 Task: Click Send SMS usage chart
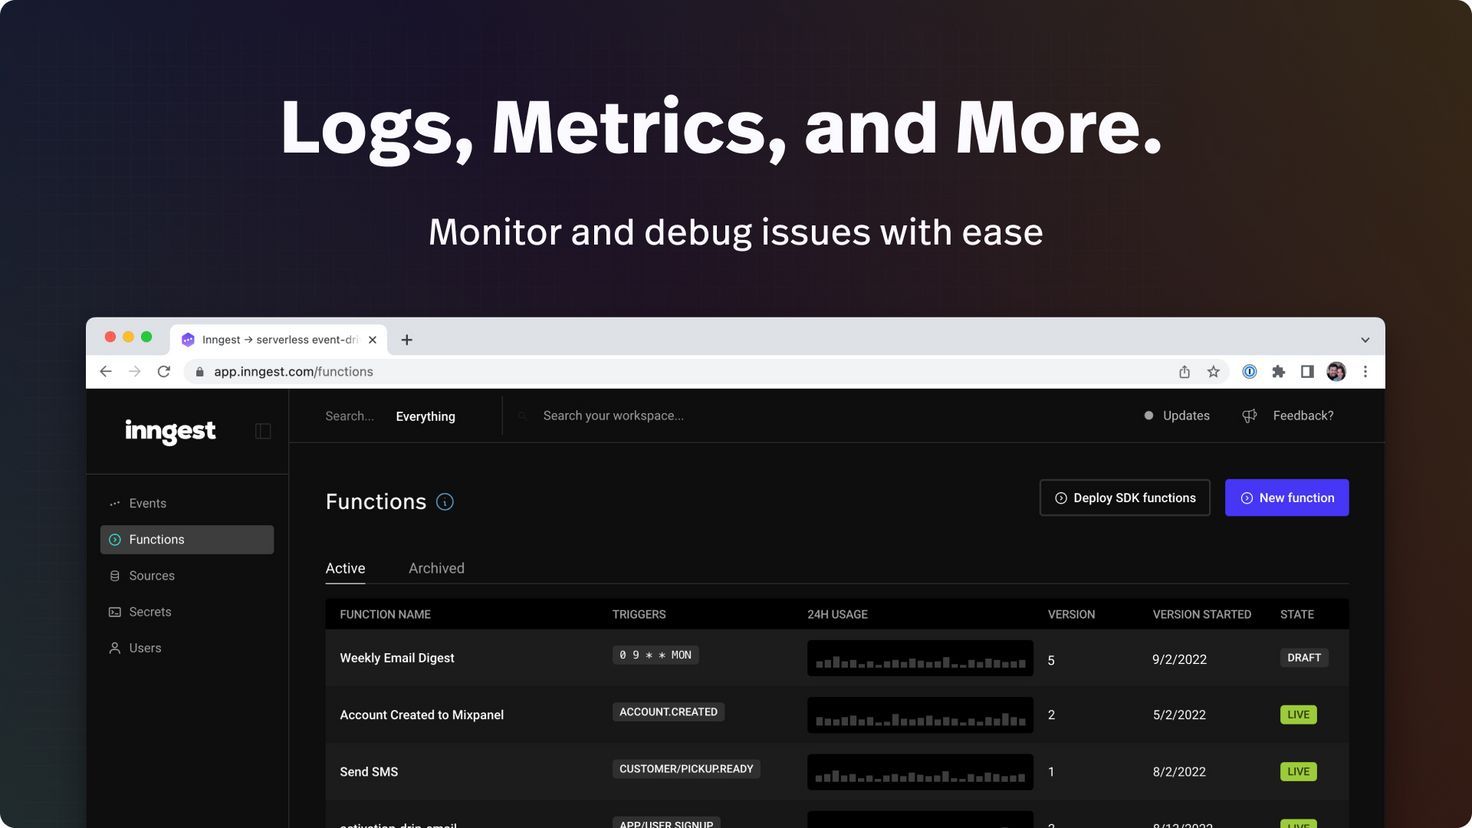[920, 772]
